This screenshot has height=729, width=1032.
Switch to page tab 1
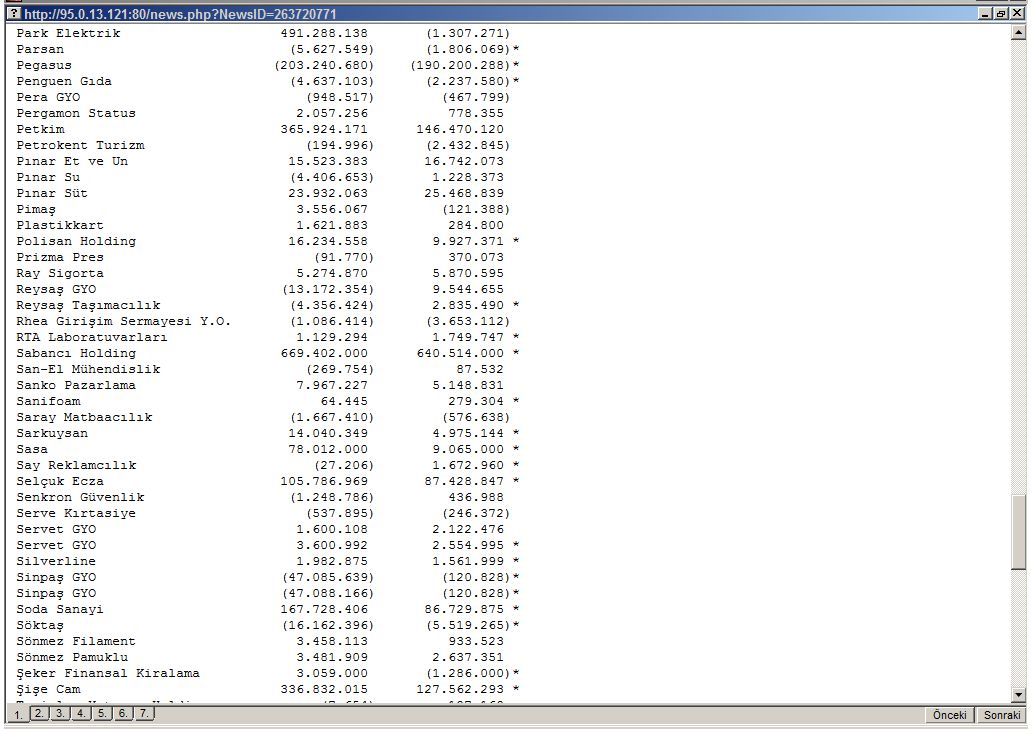[x=18, y=715]
